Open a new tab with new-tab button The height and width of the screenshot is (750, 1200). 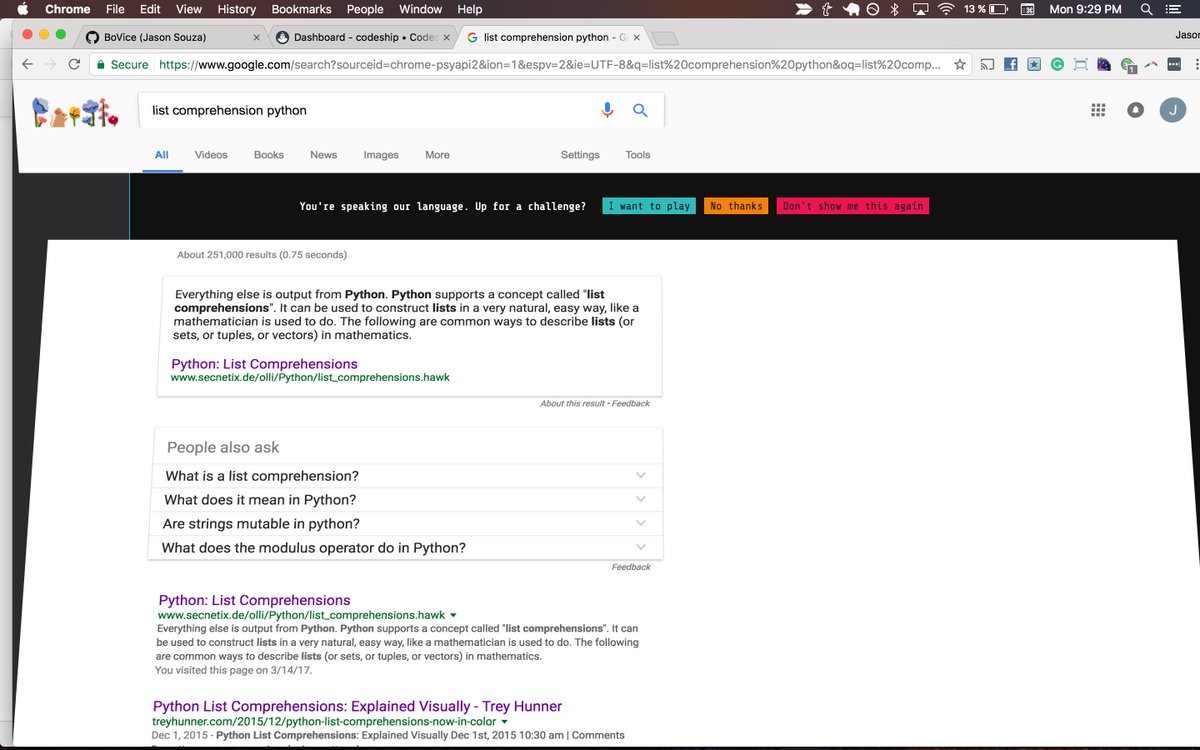coord(665,38)
